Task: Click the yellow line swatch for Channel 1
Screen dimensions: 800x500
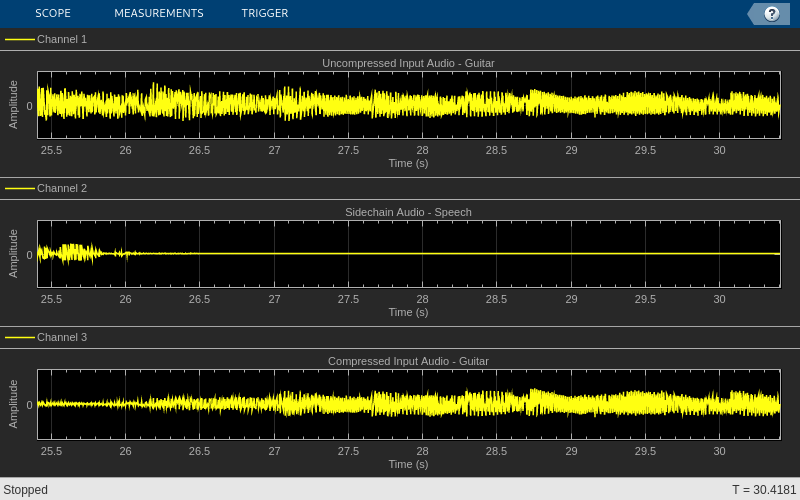Action: [x=20, y=39]
